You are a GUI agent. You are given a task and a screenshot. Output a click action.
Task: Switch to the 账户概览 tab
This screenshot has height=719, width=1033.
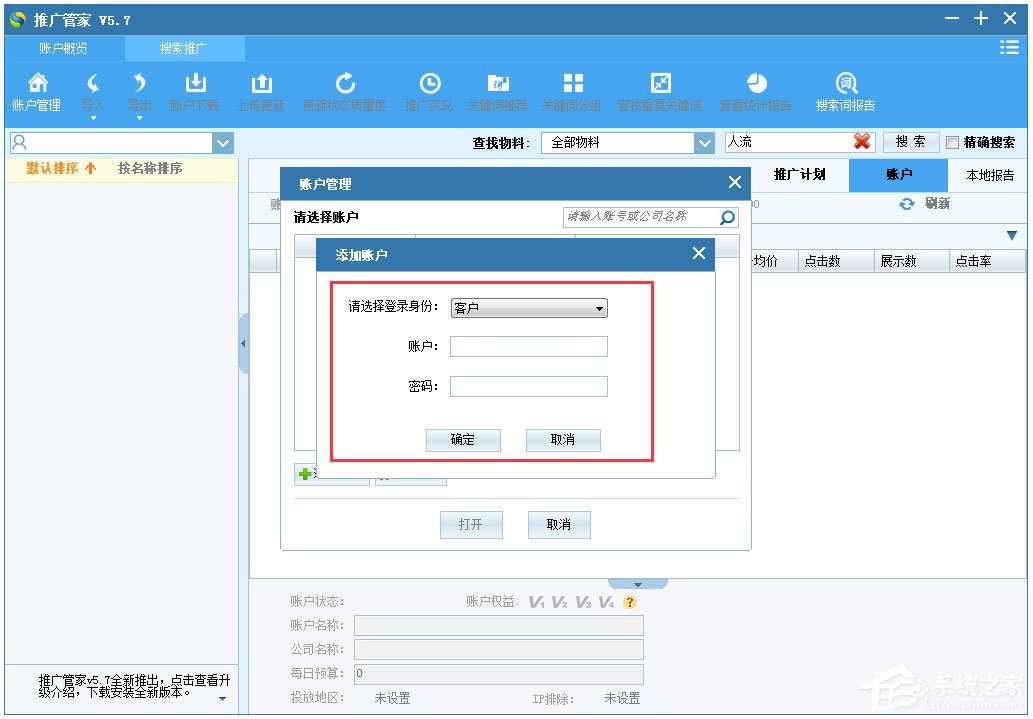tap(62, 47)
